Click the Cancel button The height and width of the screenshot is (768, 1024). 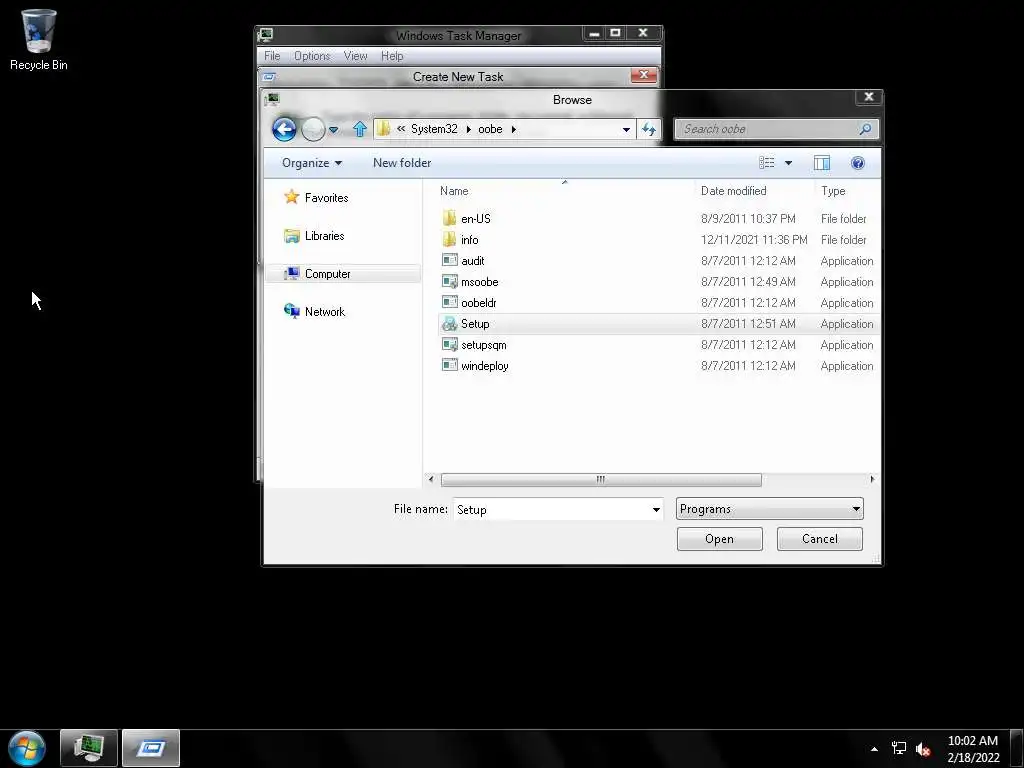[820, 539]
